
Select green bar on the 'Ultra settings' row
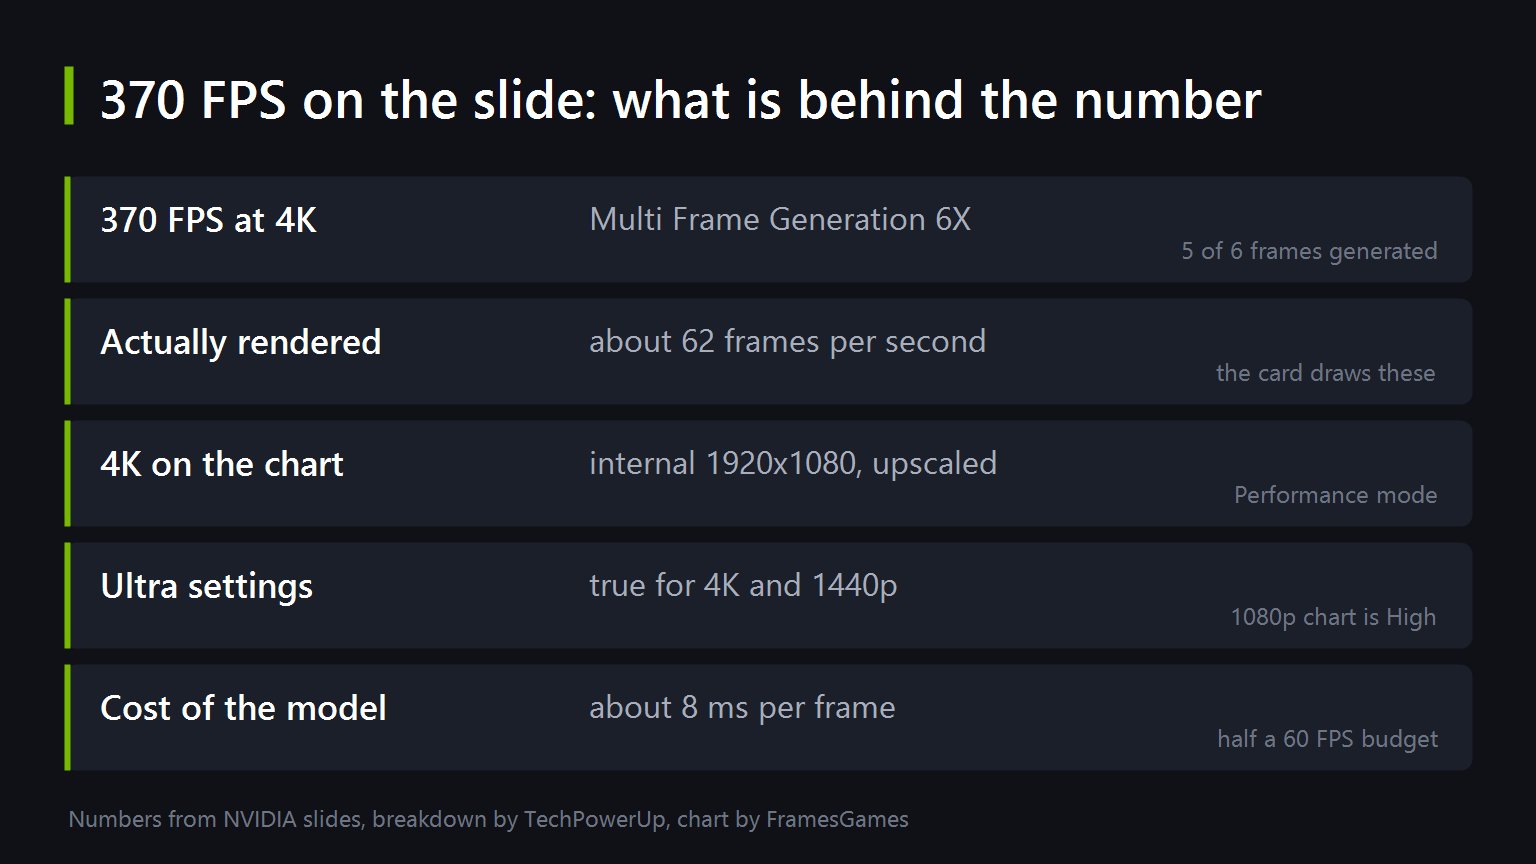tap(68, 595)
